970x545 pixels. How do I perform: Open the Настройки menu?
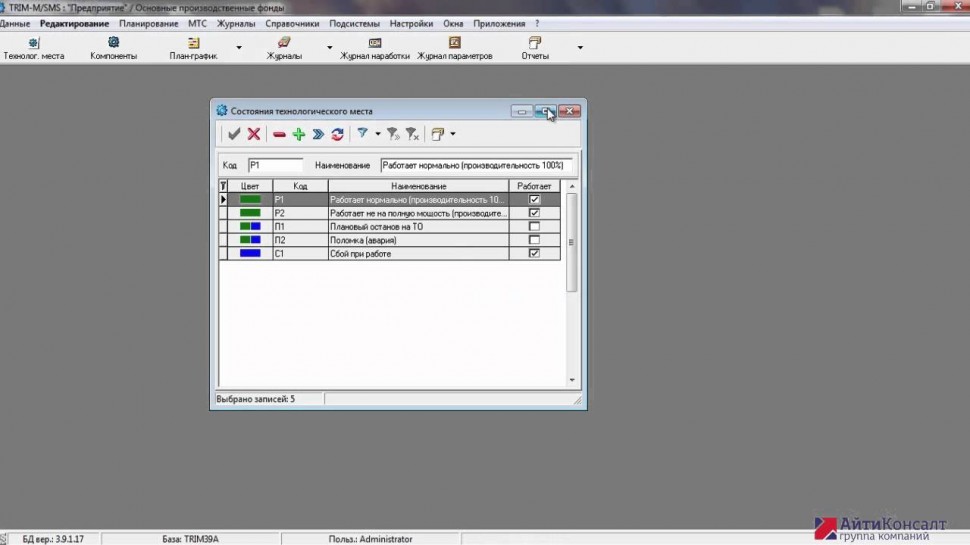click(x=412, y=23)
